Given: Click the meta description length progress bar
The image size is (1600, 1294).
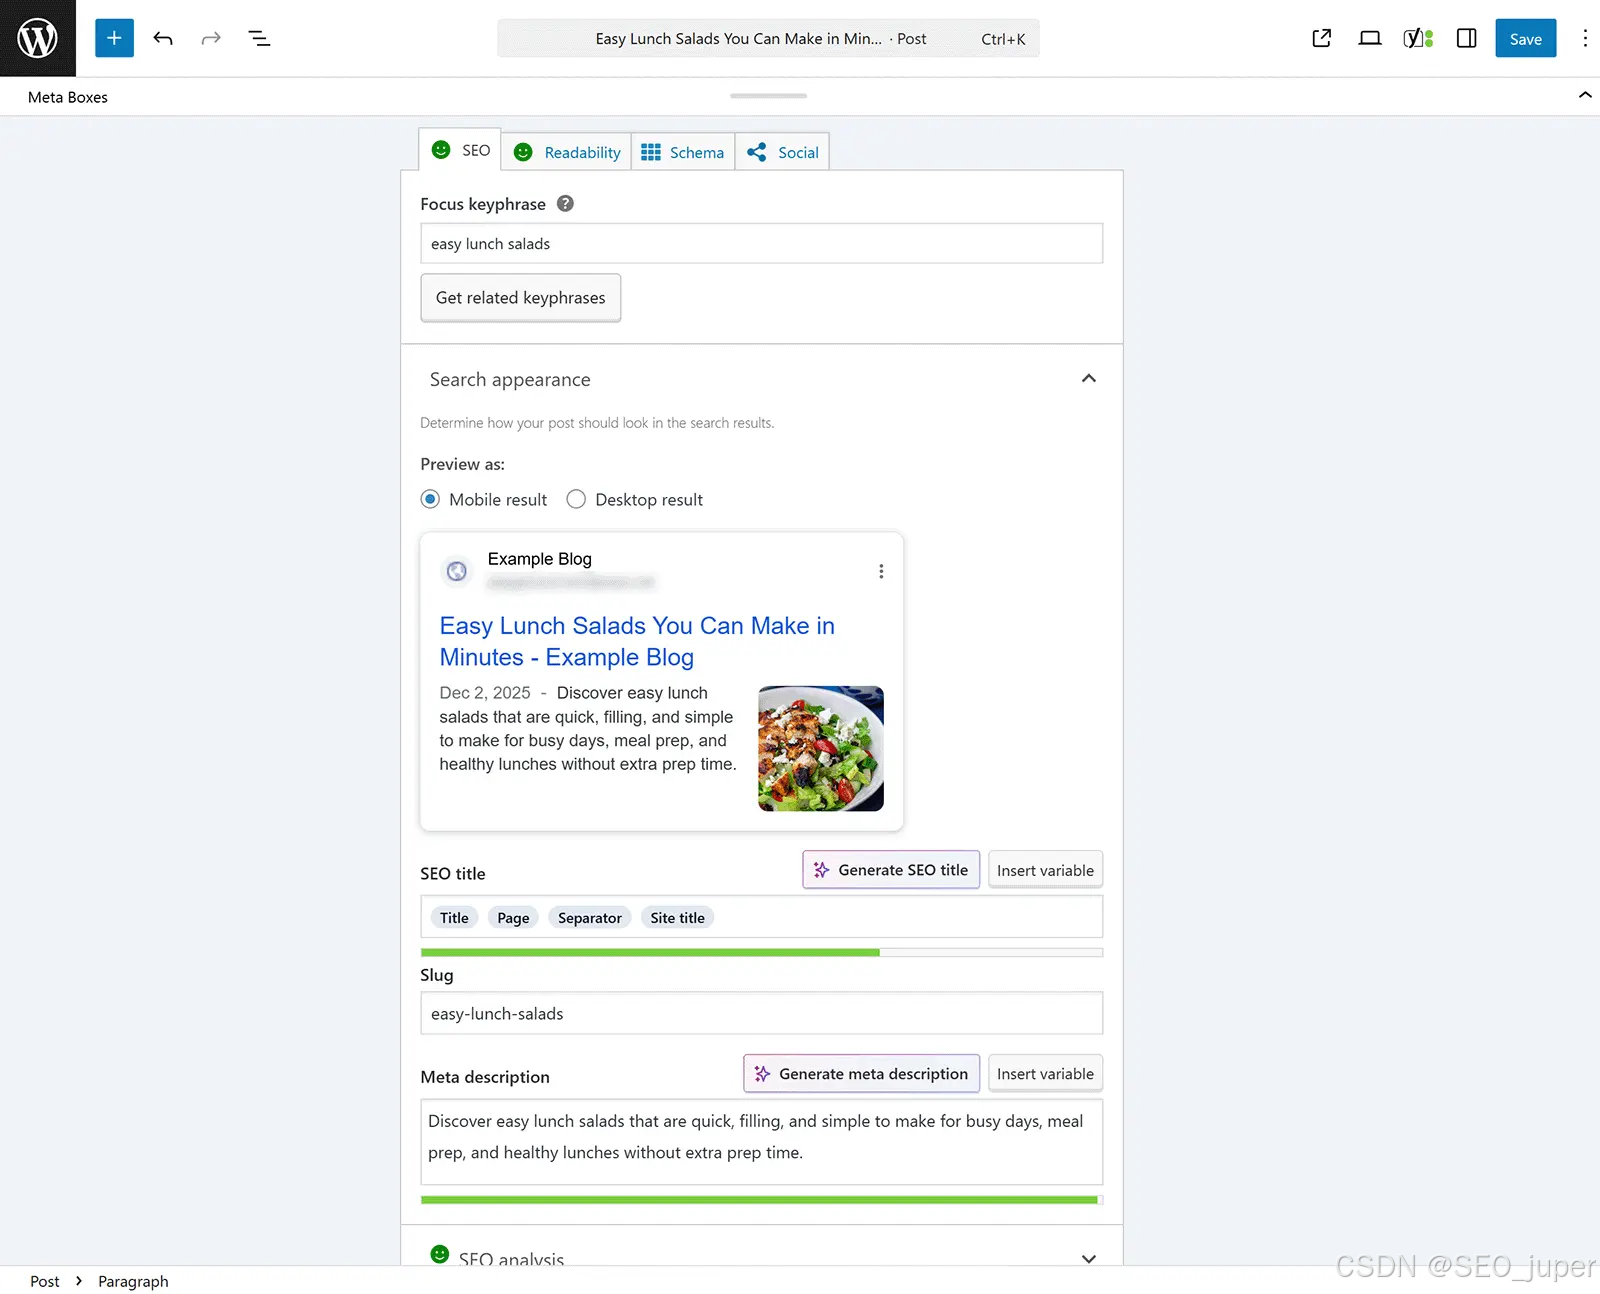Looking at the screenshot, I should (x=762, y=1199).
